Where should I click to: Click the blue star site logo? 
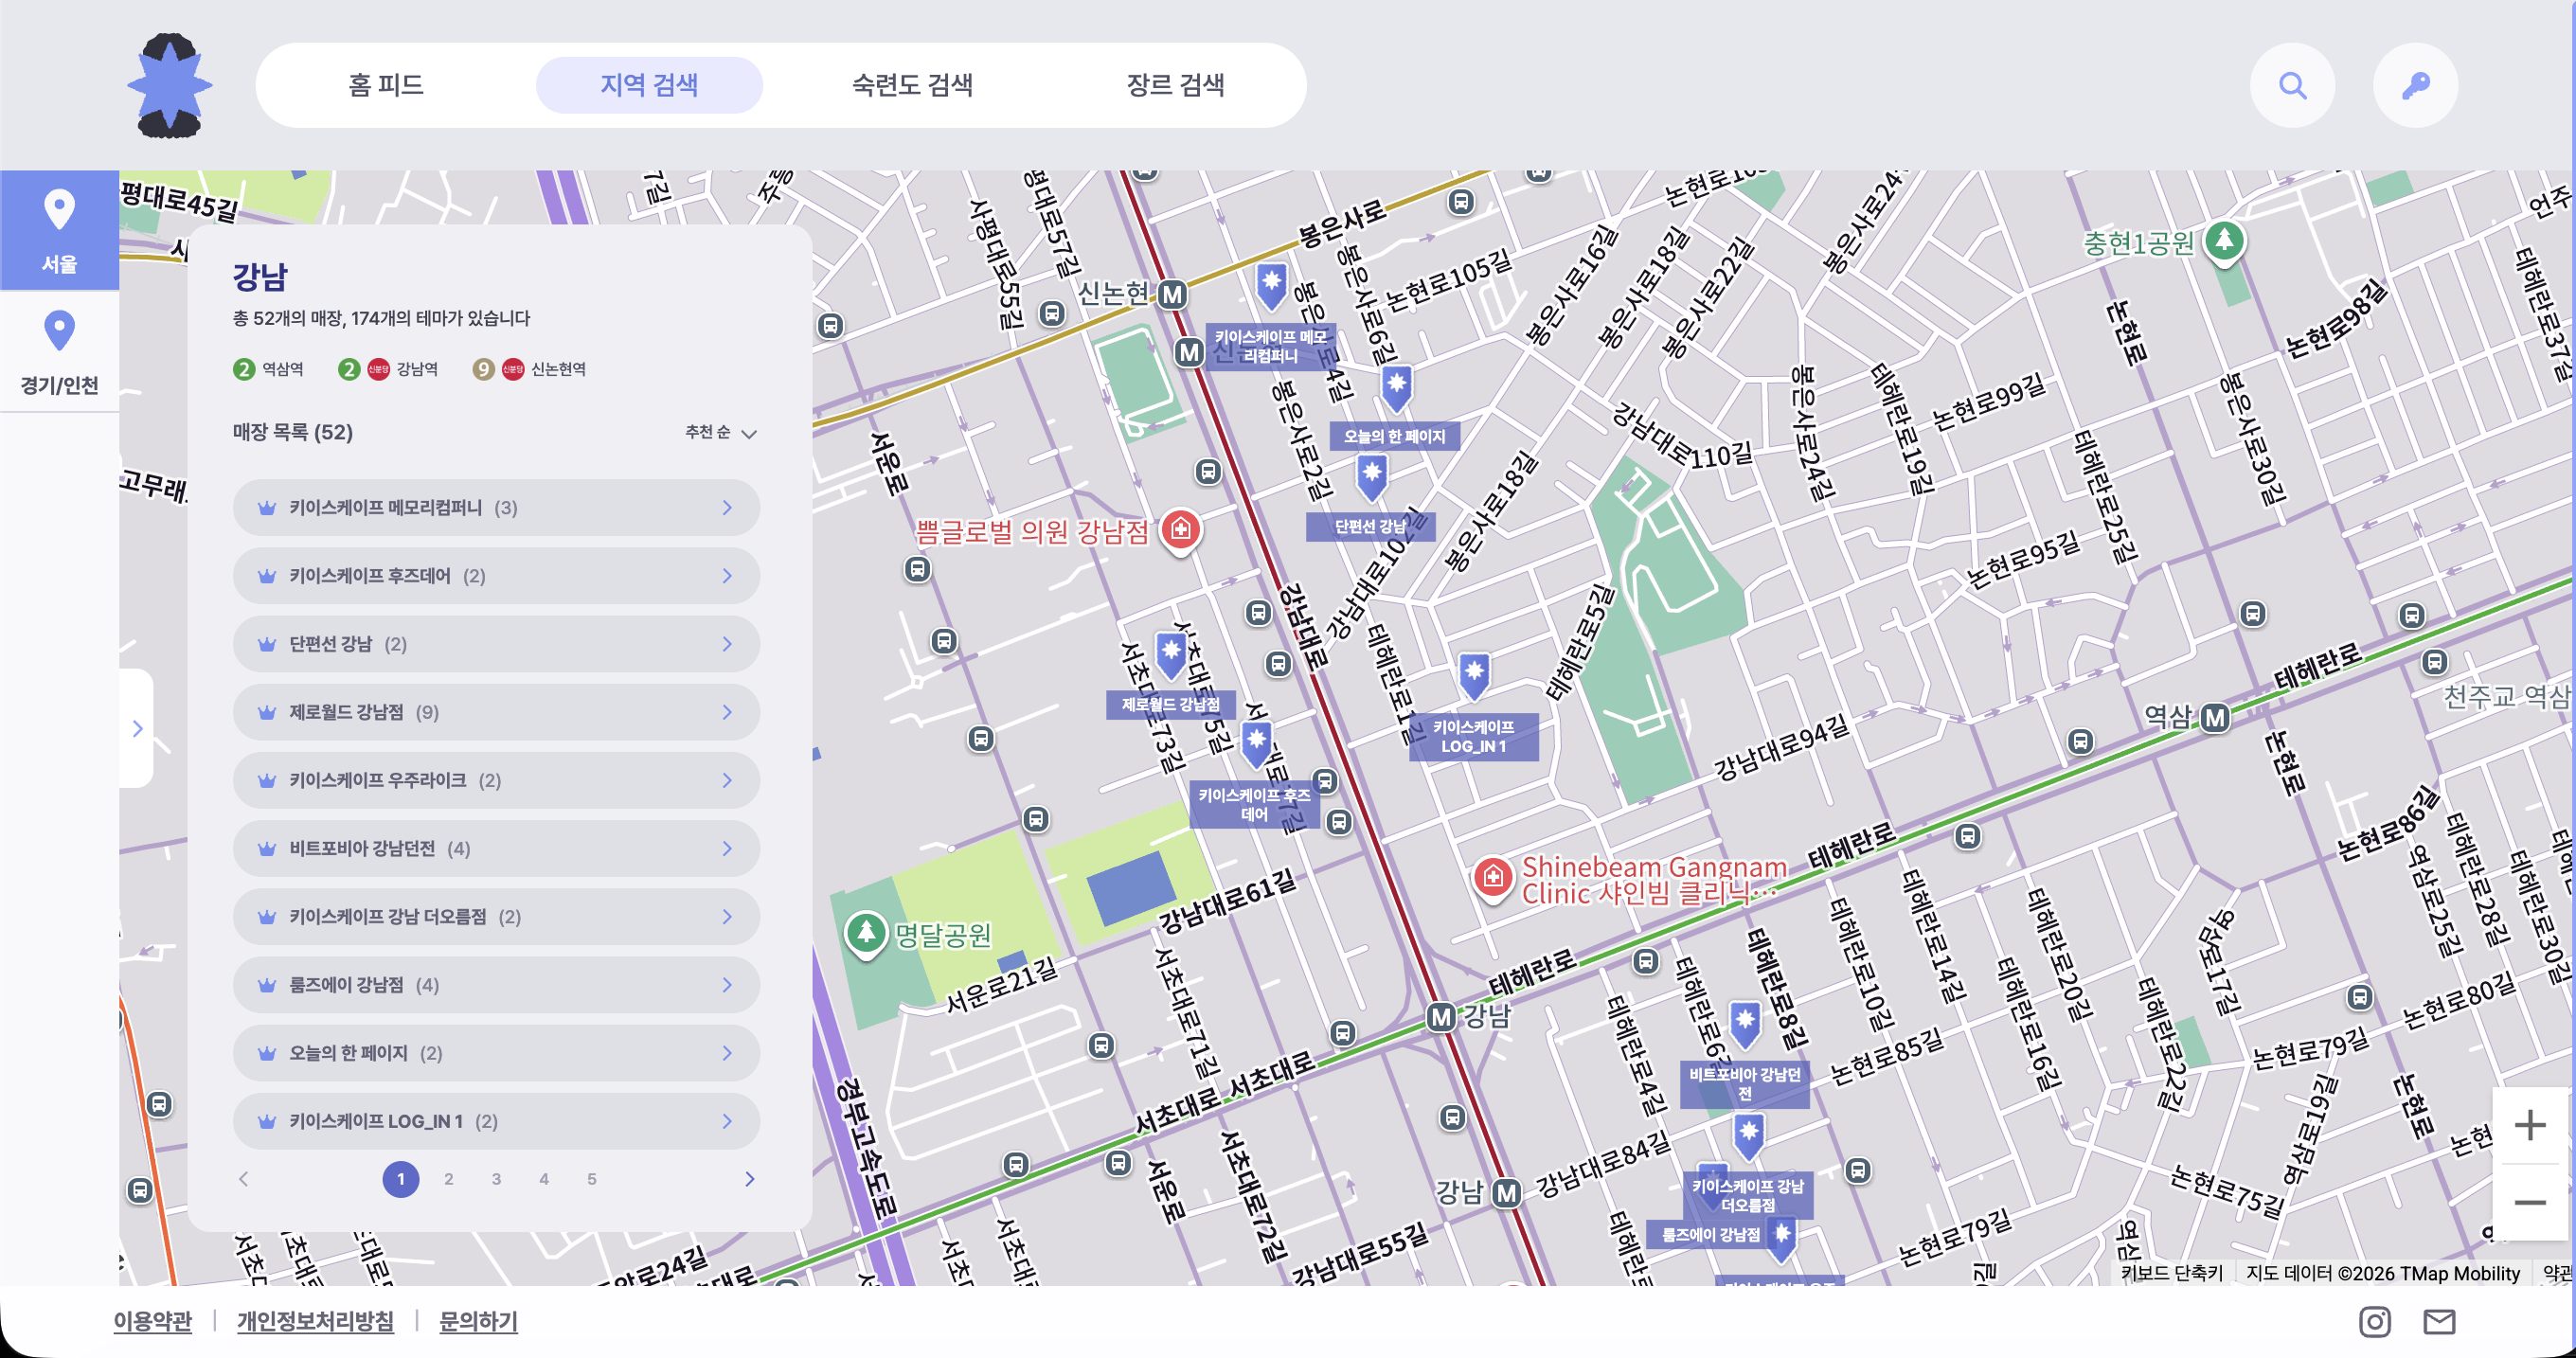click(x=170, y=85)
